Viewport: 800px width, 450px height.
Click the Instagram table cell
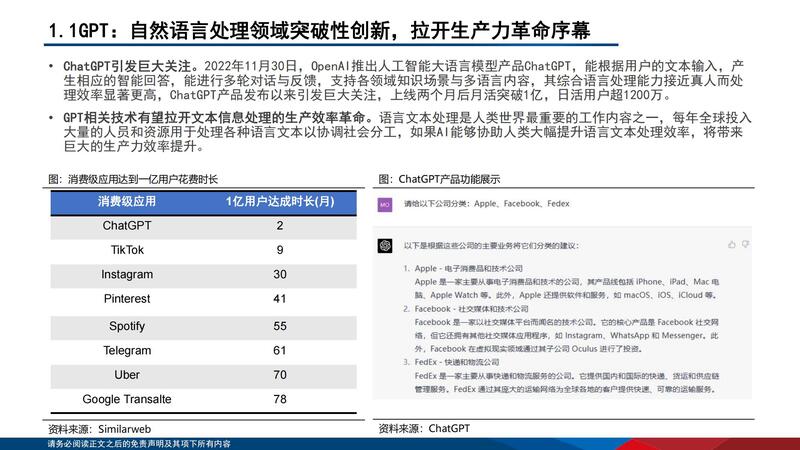(x=127, y=274)
